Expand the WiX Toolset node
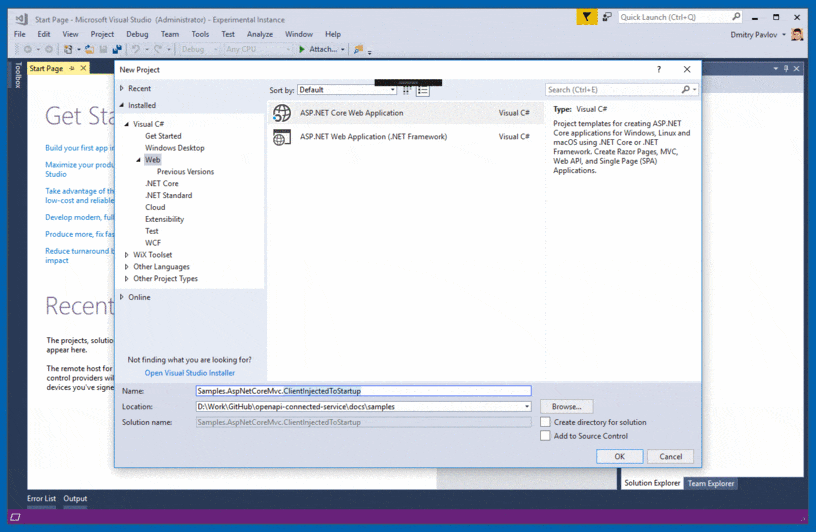Viewport: 816px width, 532px height. pyautogui.click(x=126, y=255)
